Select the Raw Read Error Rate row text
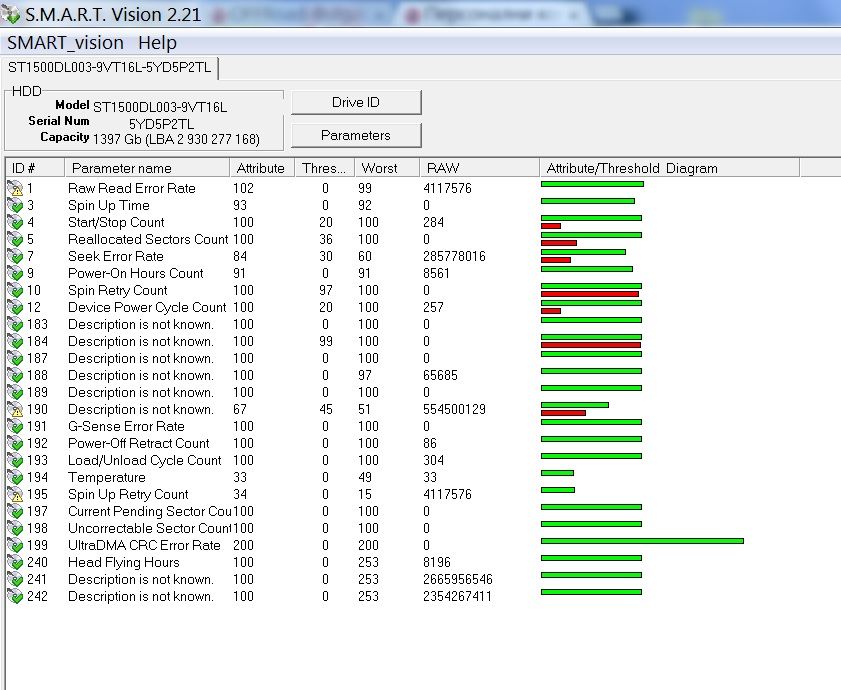Image resolution: width=841 pixels, height=690 pixels. 131,188
